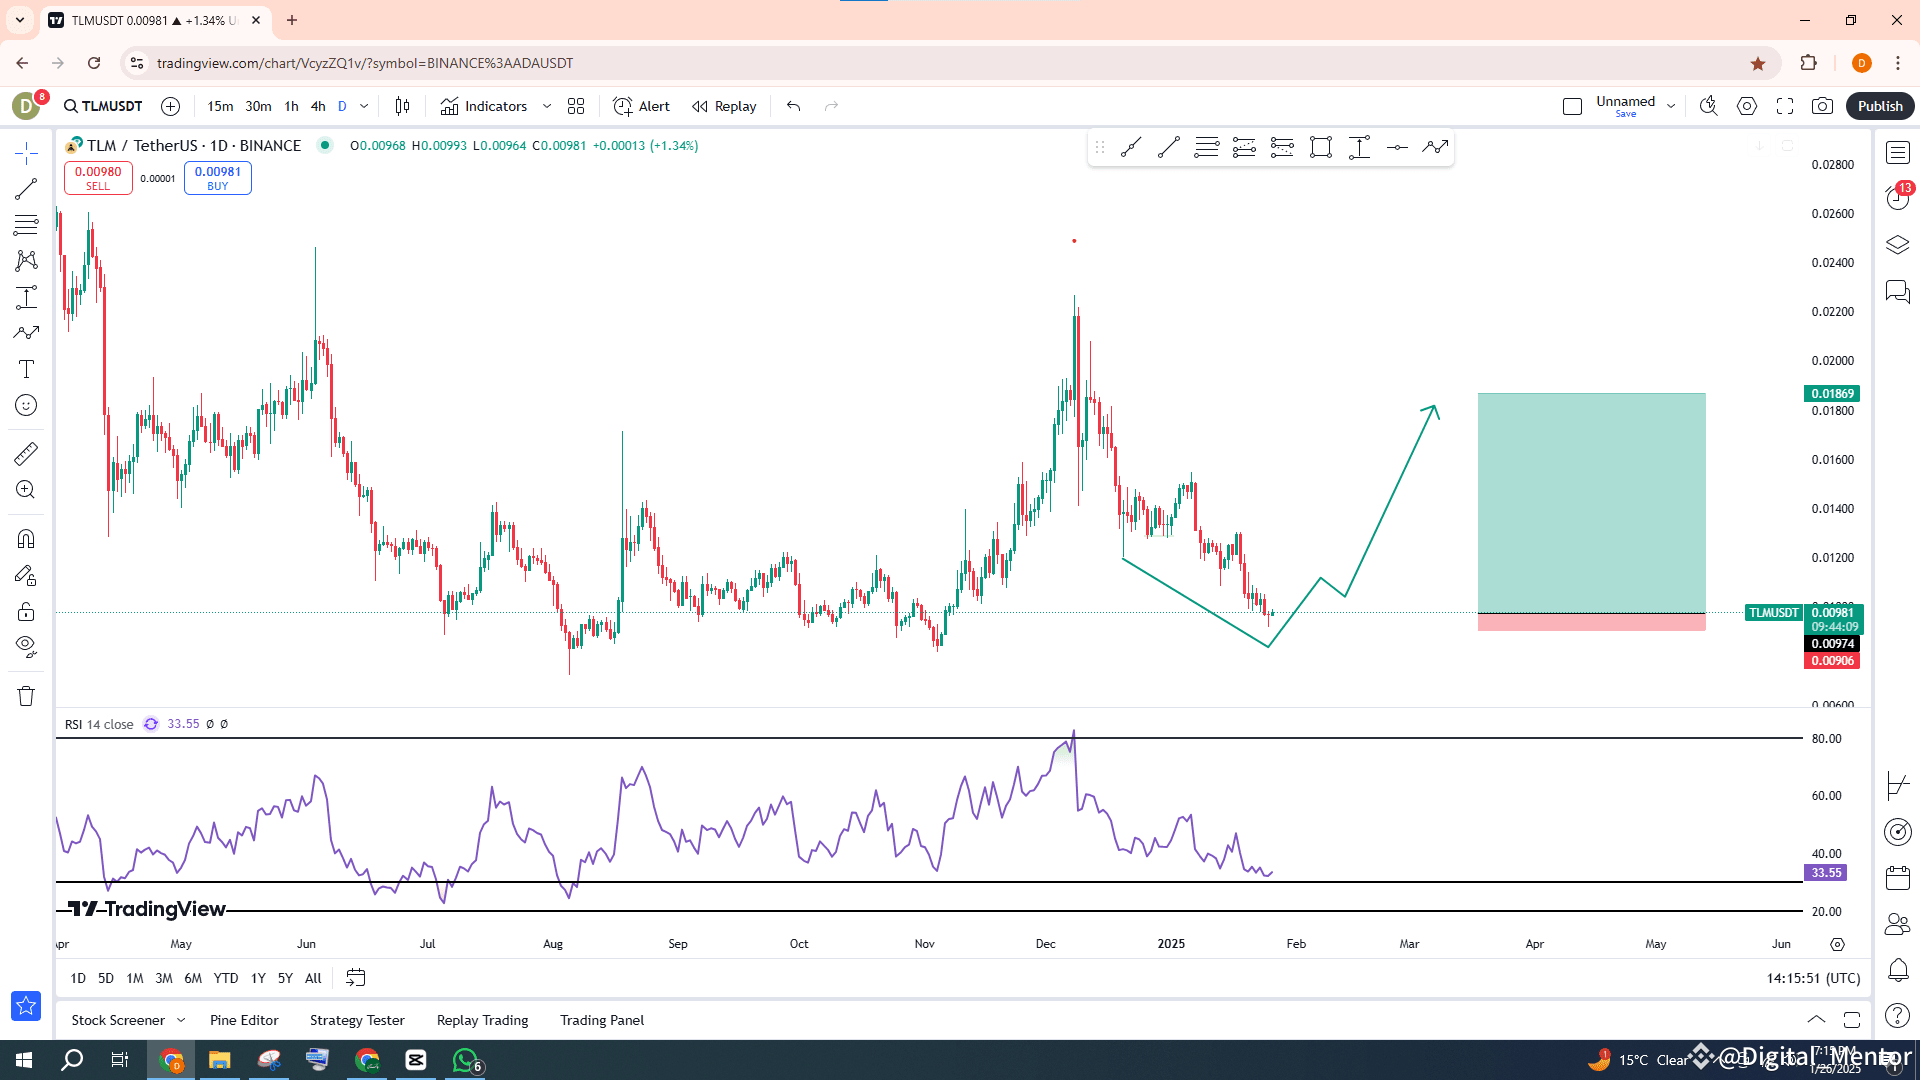Image resolution: width=1920 pixels, height=1080 pixels.
Task: Toggle lock all drawing tools
Action: 26,611
